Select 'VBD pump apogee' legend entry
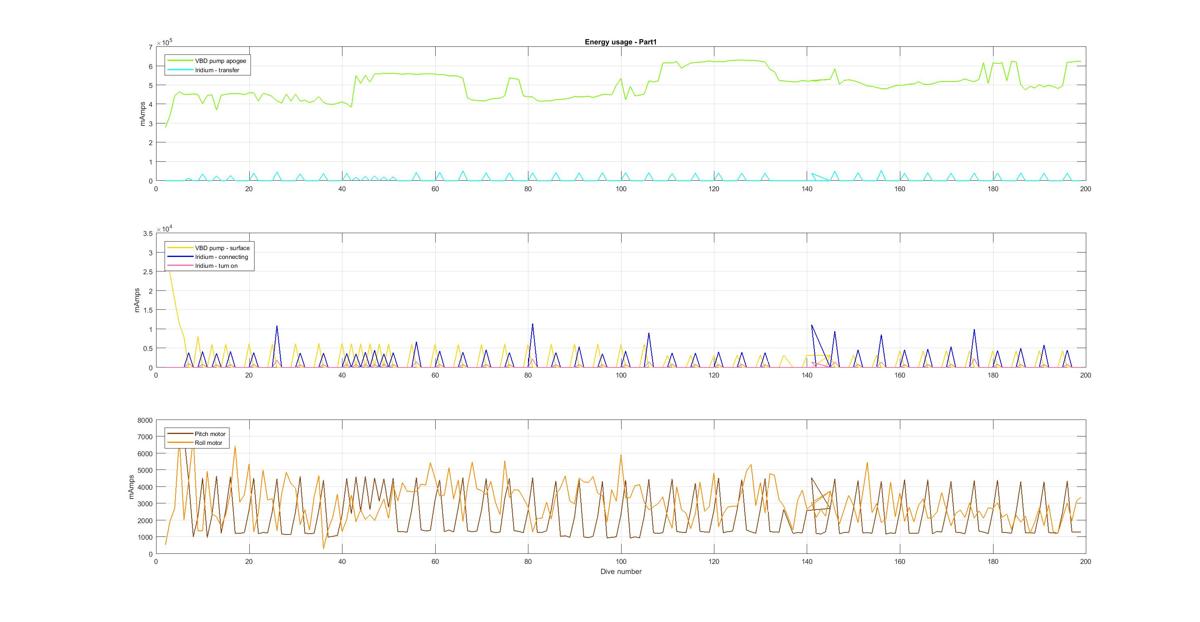The image size is (1200, 622). 220,61
